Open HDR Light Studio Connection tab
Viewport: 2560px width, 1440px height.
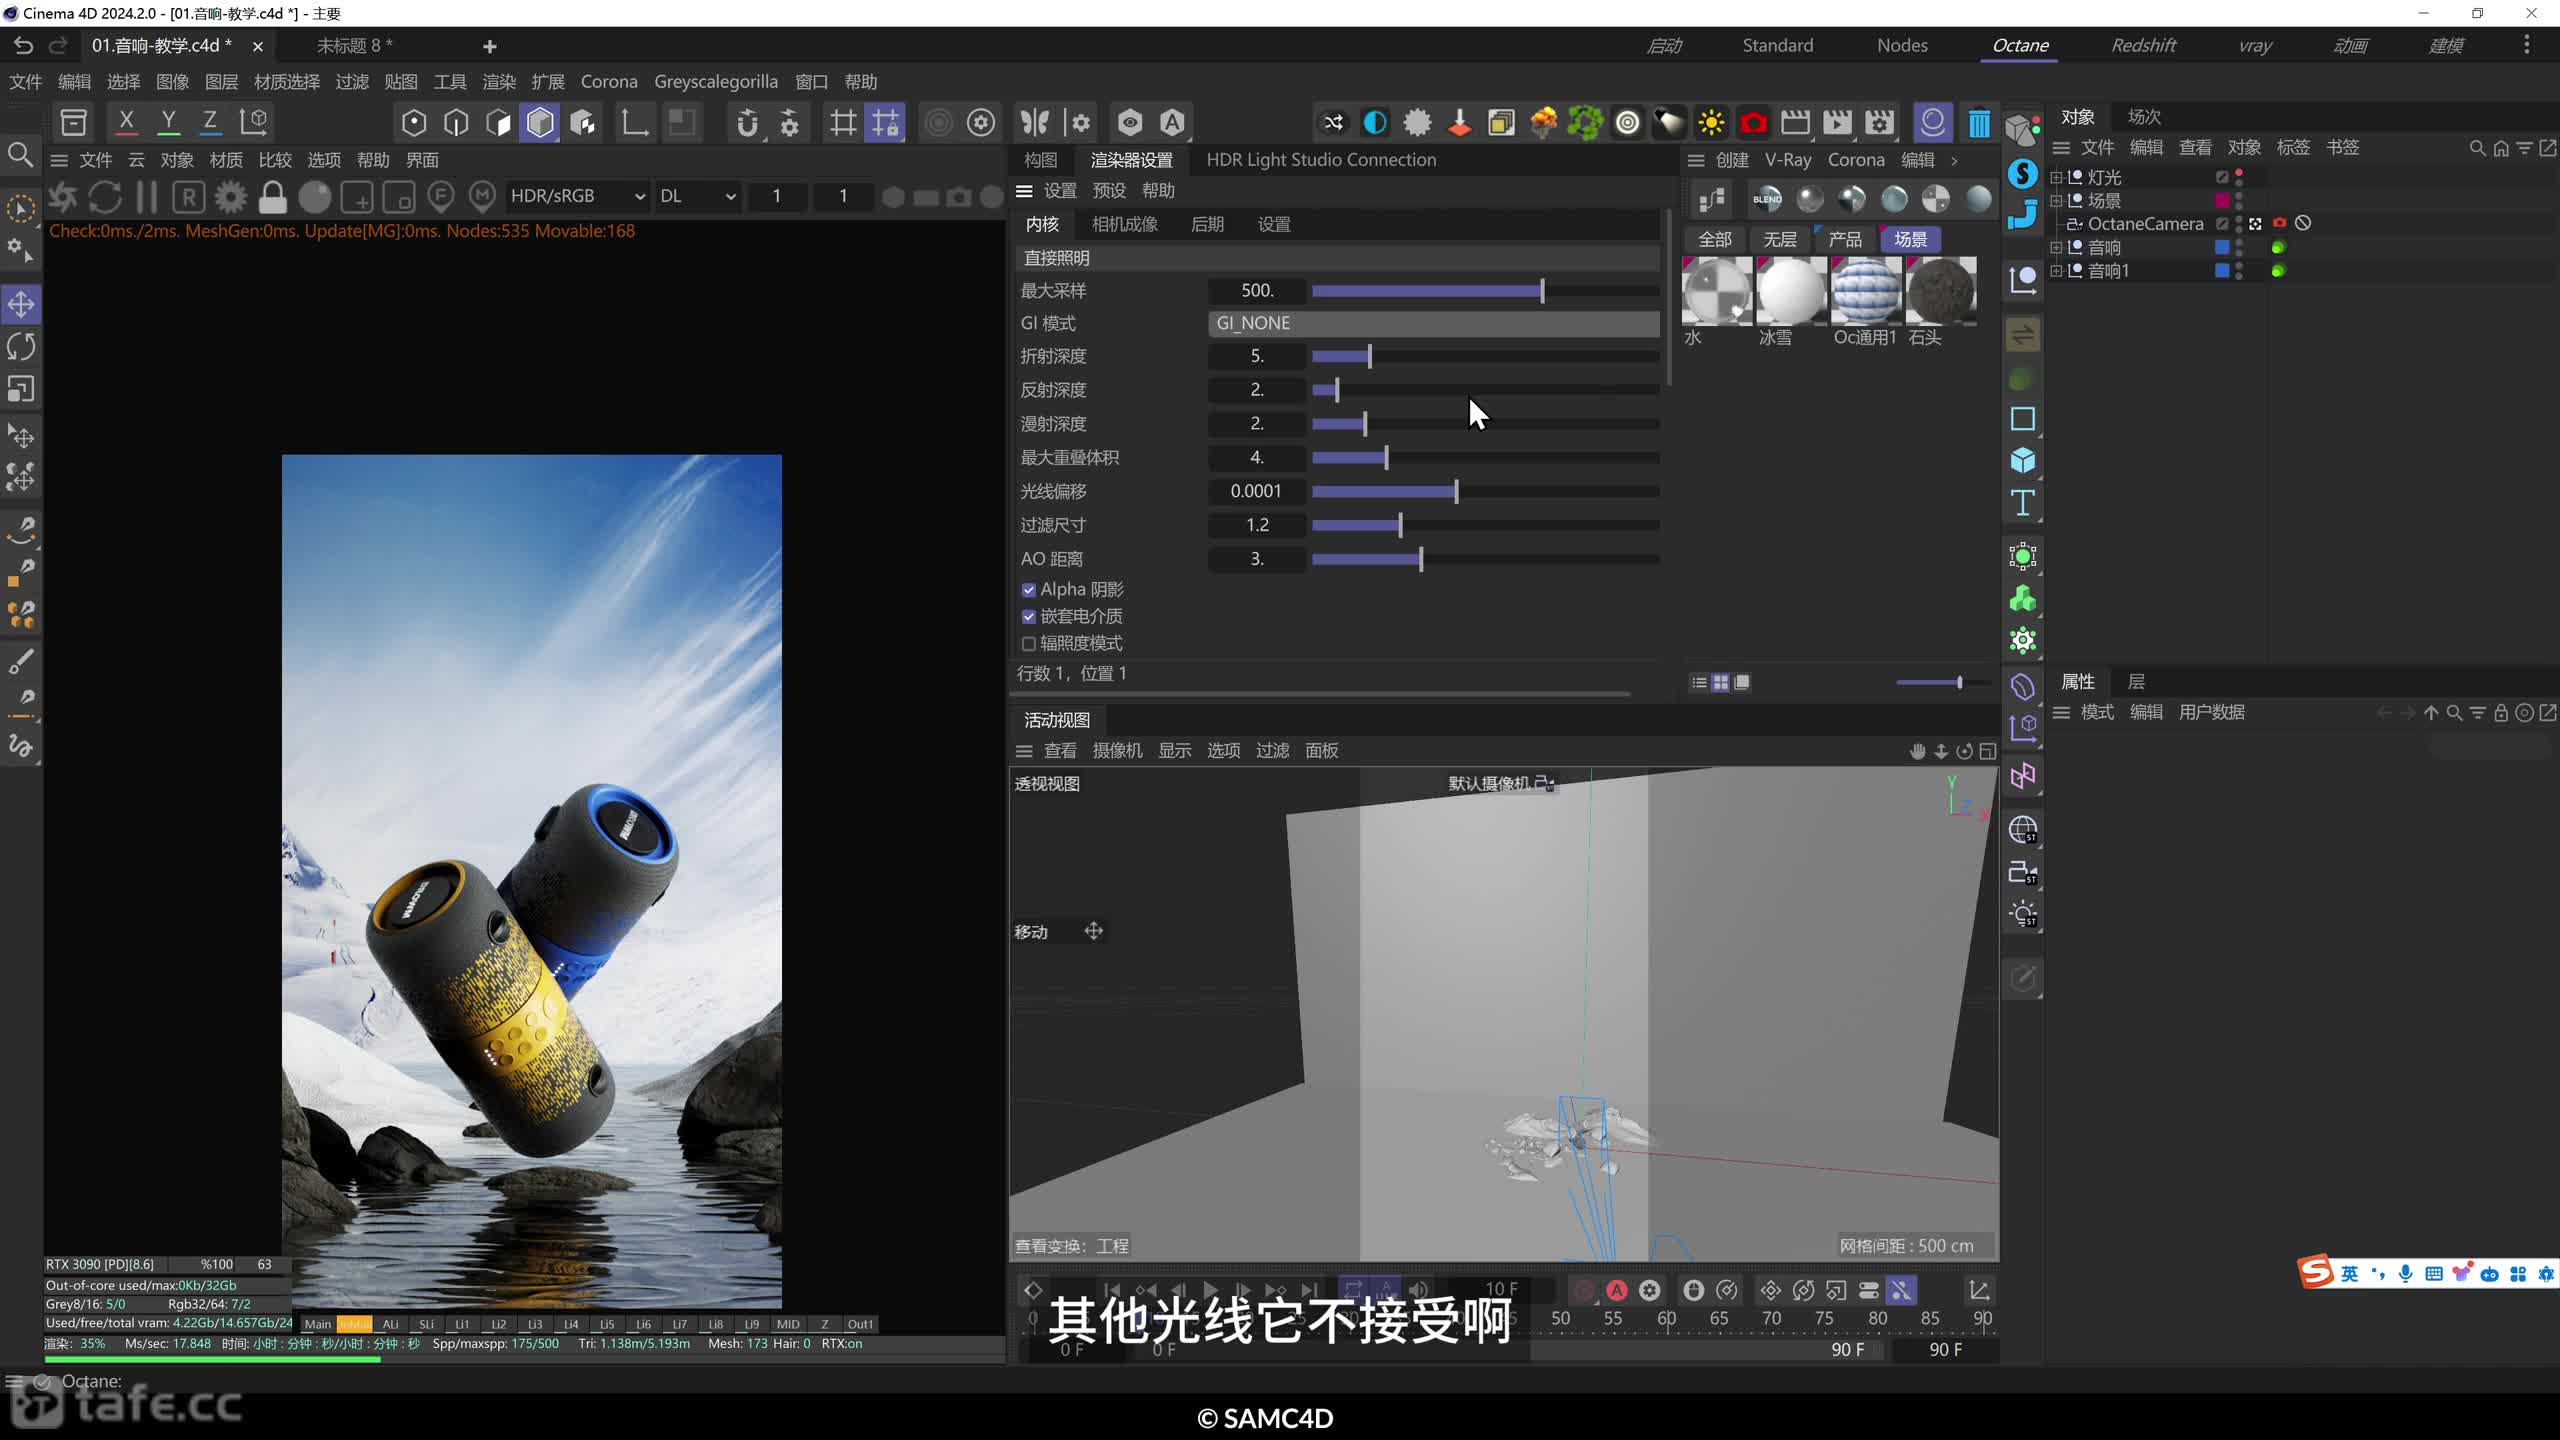click(x=1320, y=160)
